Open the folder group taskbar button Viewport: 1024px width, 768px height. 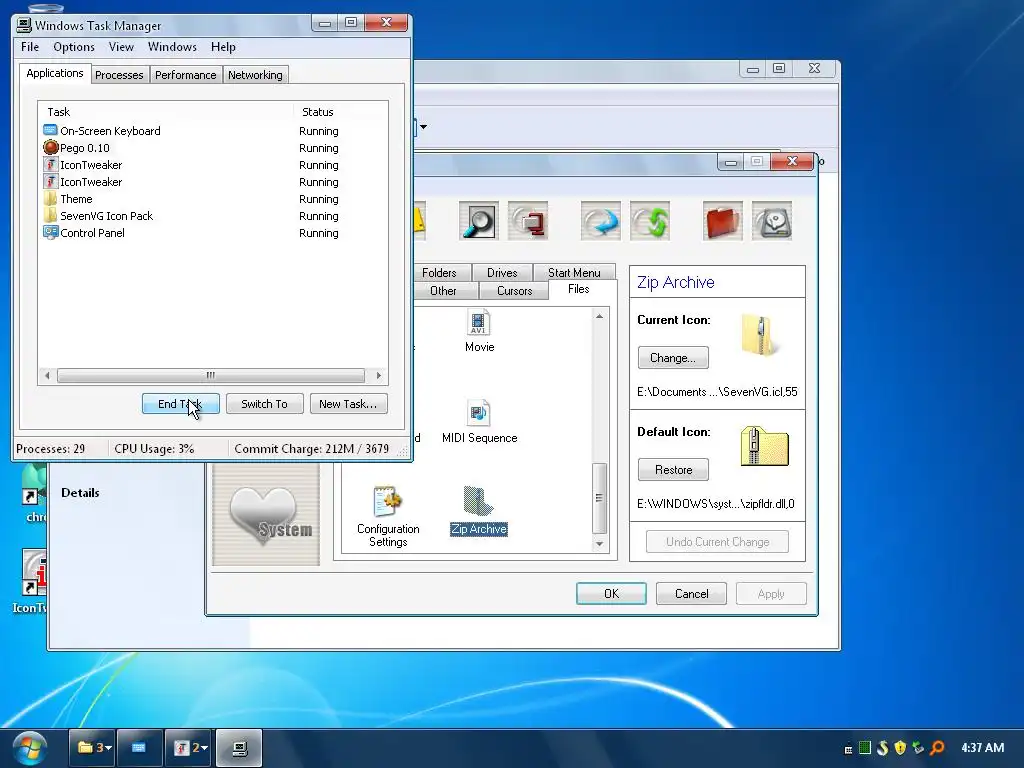(x=92, y=748)
